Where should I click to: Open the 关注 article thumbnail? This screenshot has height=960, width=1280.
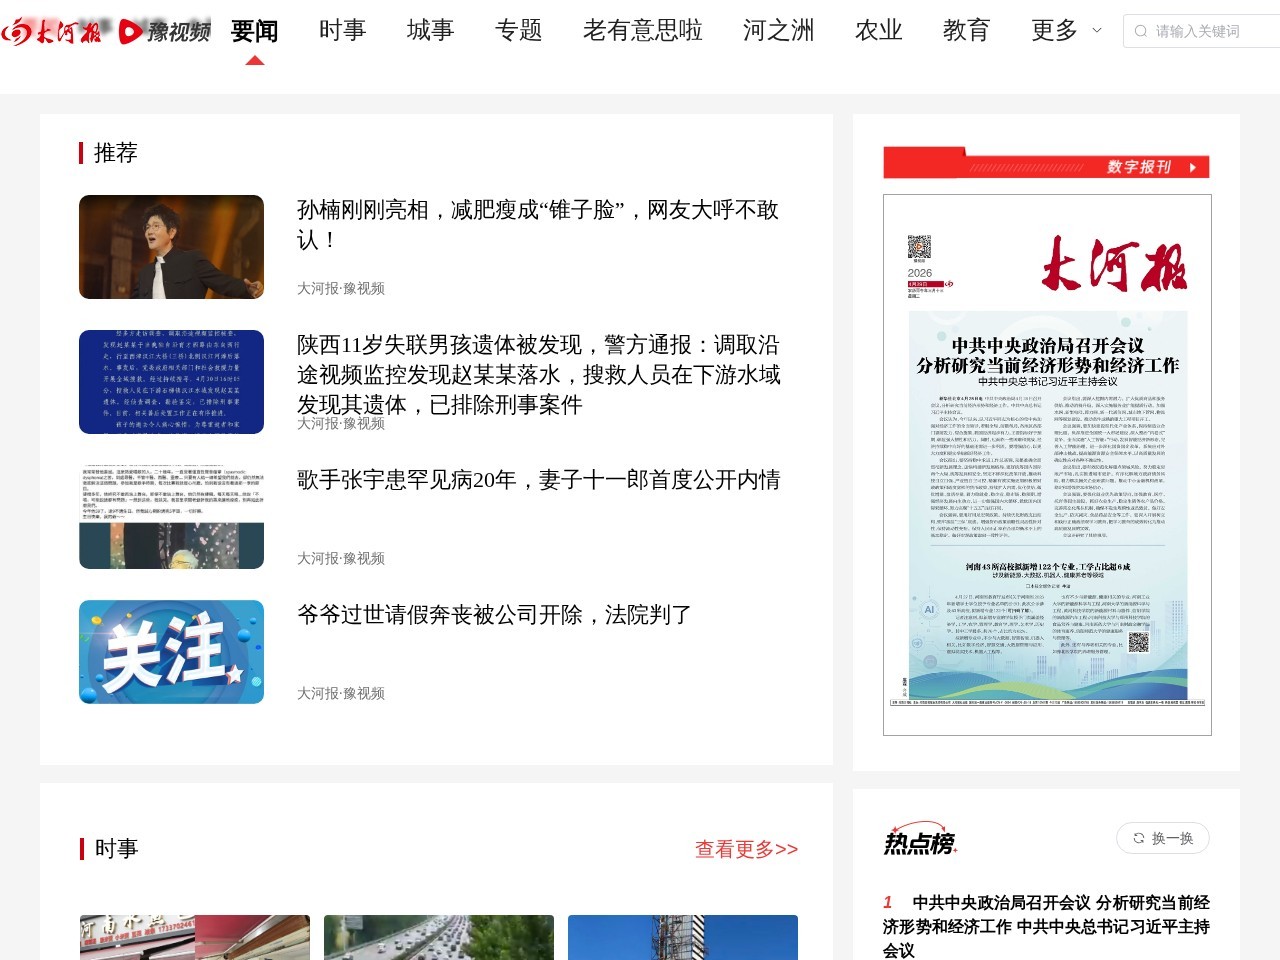[x=171, y=652]
